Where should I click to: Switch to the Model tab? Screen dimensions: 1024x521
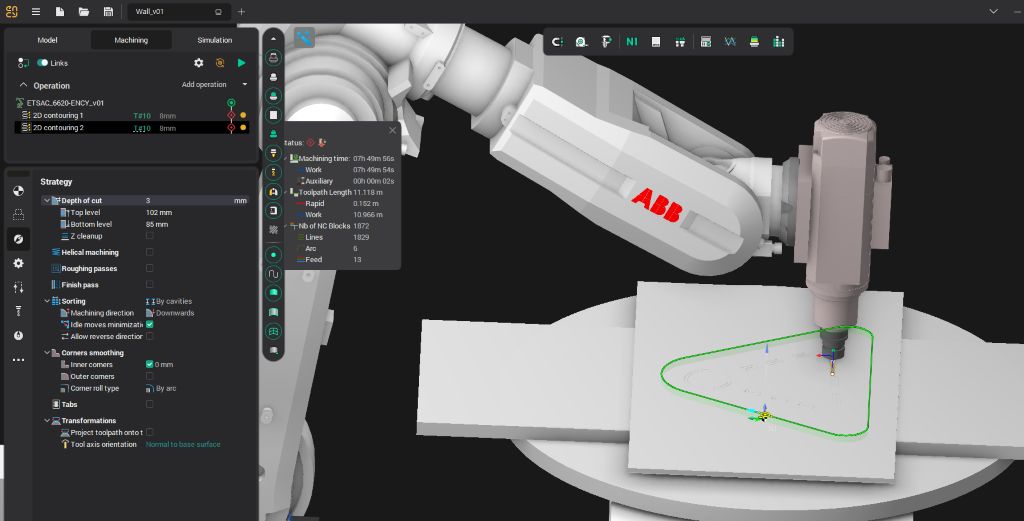tap(47, 40)
